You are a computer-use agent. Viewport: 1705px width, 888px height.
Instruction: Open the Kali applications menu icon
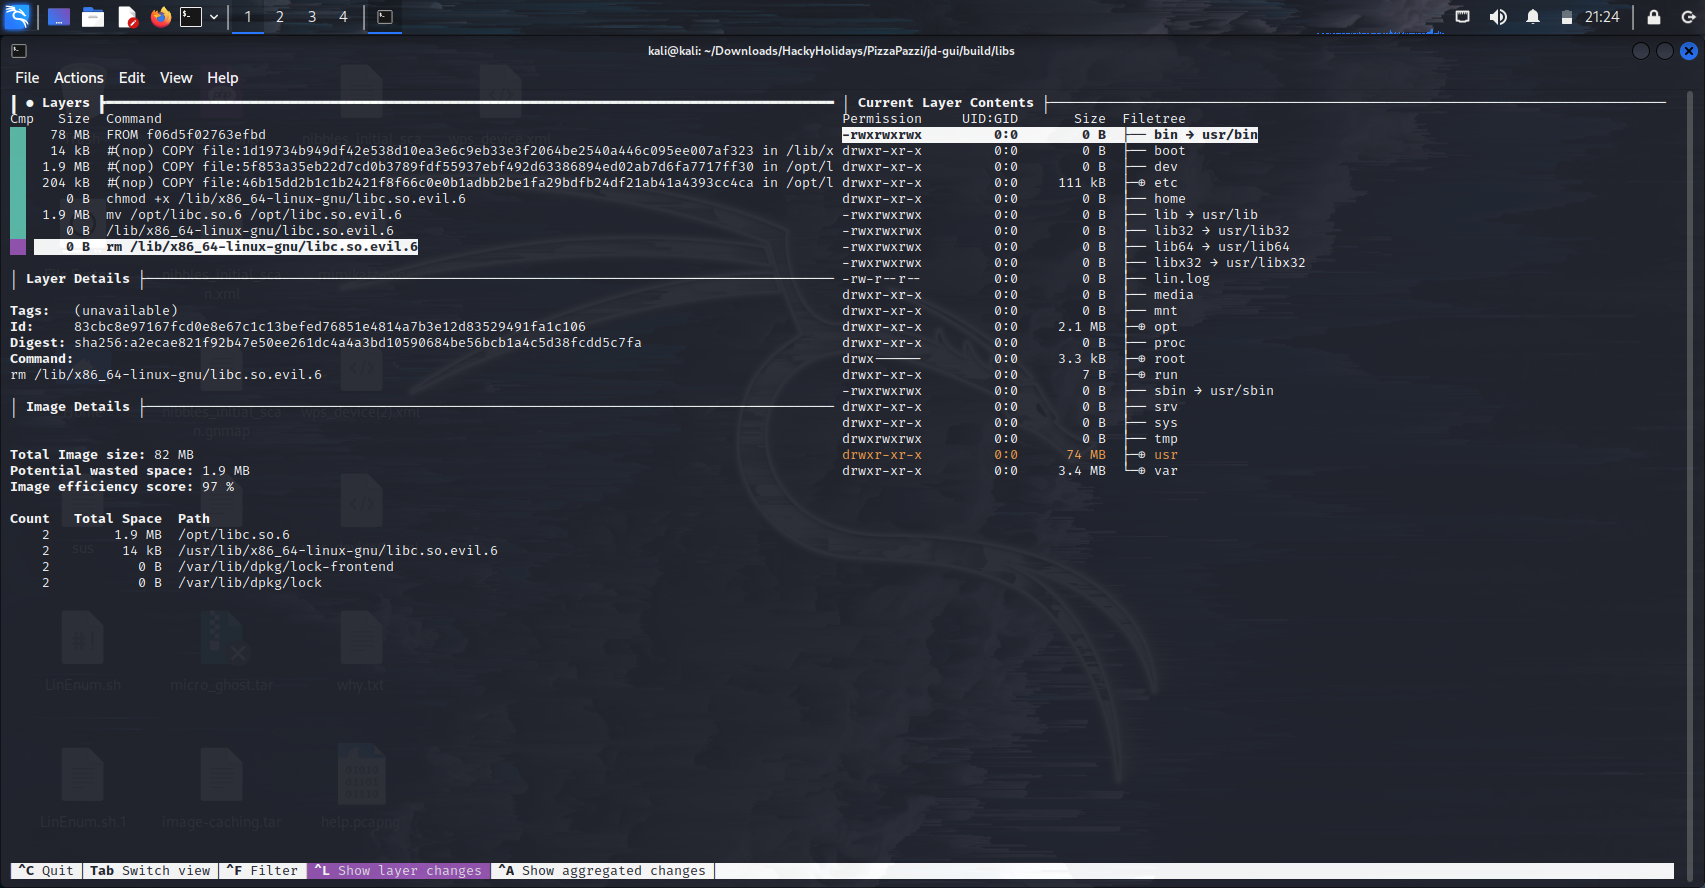17,16
